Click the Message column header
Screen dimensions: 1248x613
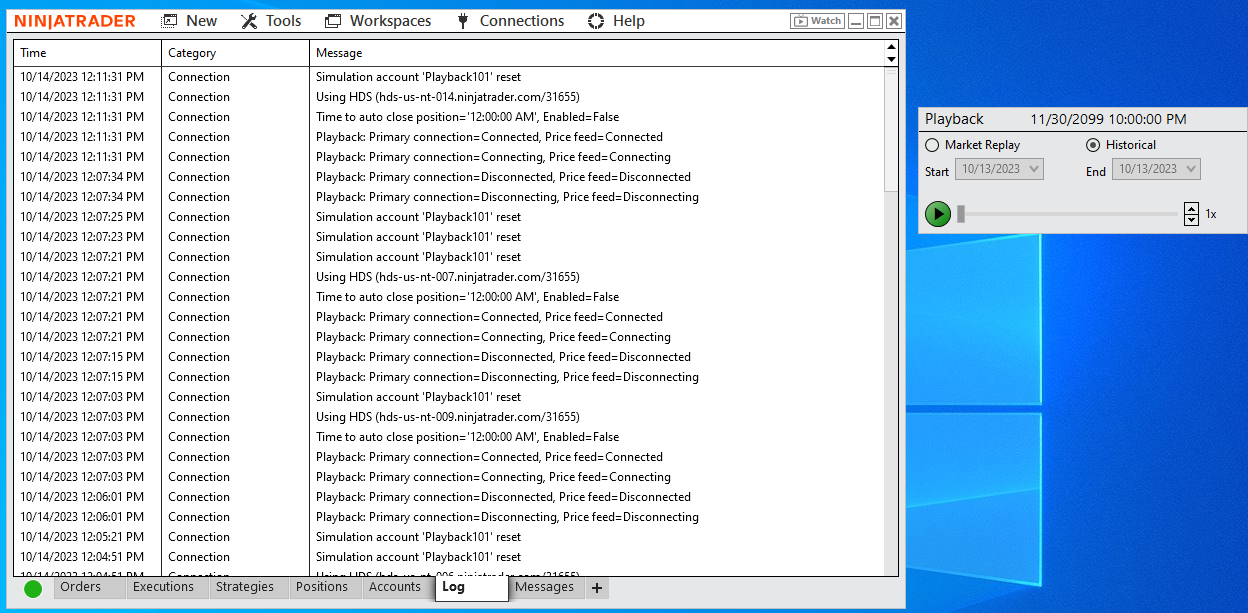coord(597,53)
